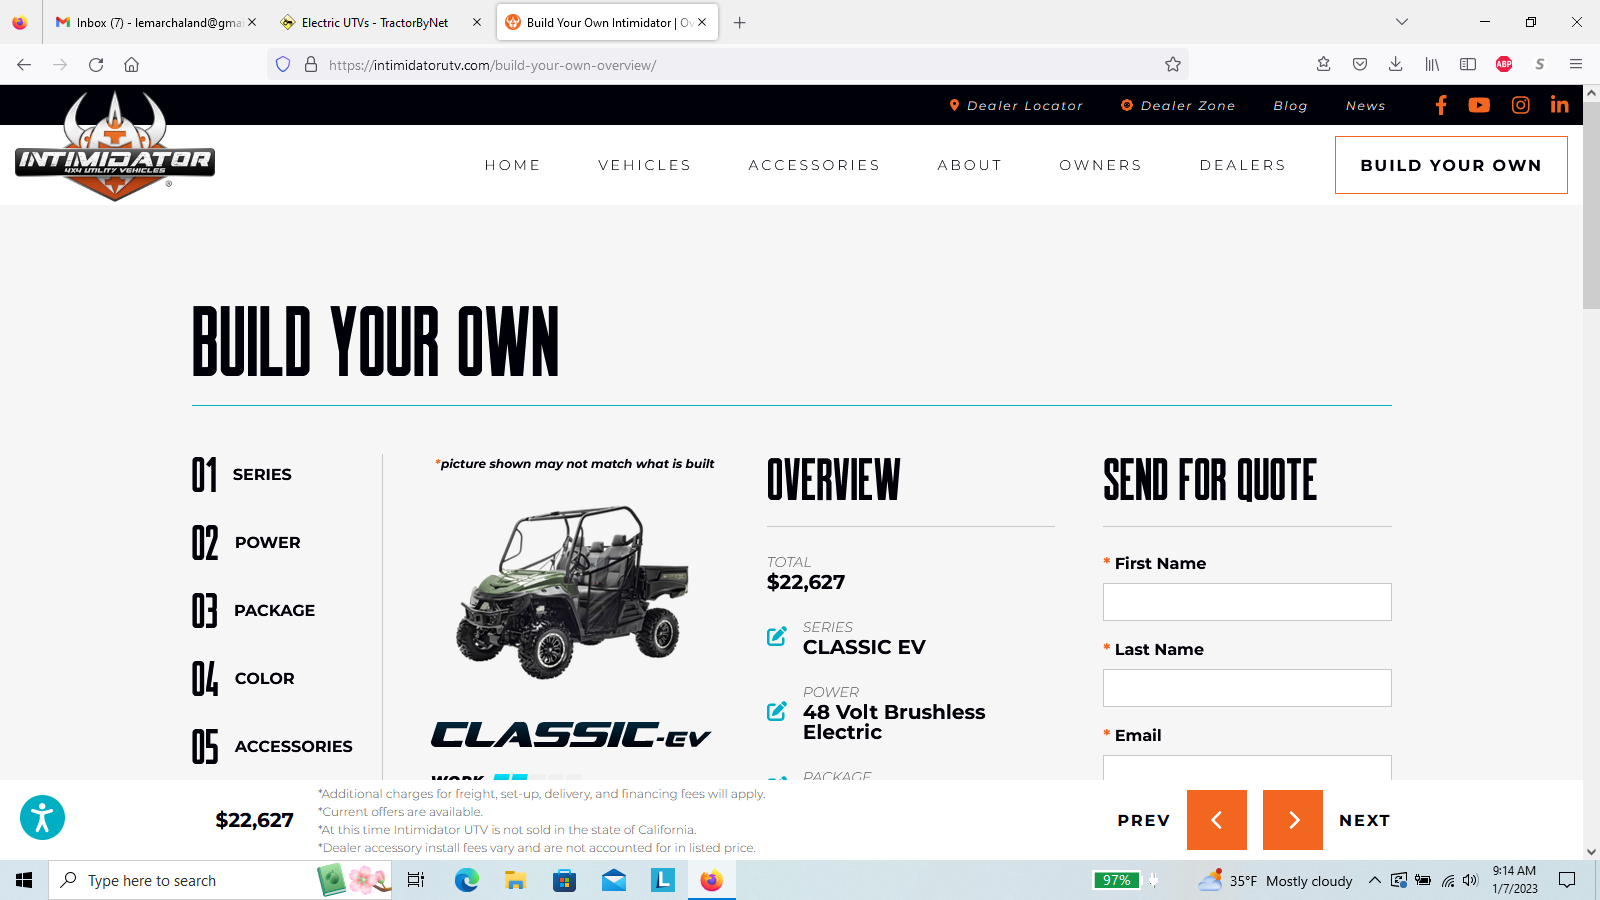
Task: Open the YouTube social icon
Action: (x=1479, y=105)
